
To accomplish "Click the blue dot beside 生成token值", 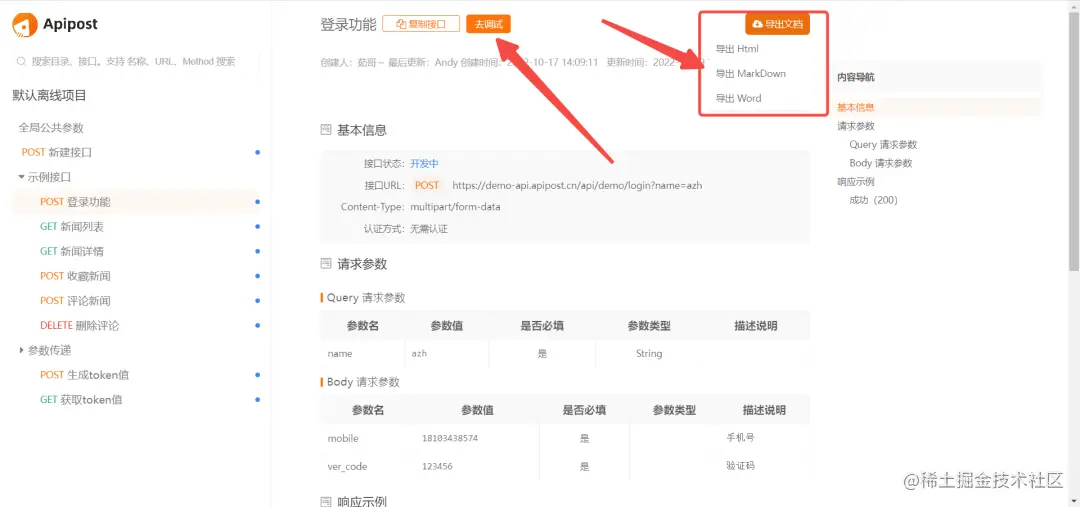I will point(258,375).
